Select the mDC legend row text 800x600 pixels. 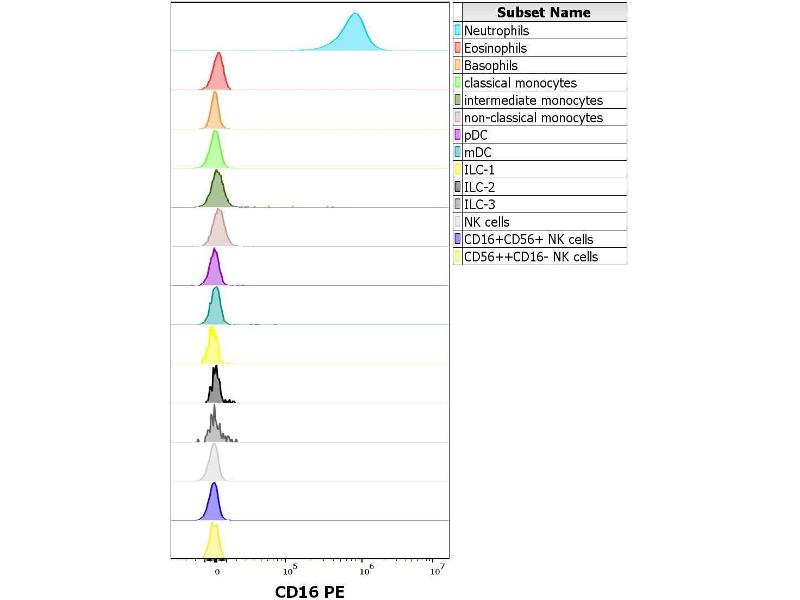tap(478, 152)
